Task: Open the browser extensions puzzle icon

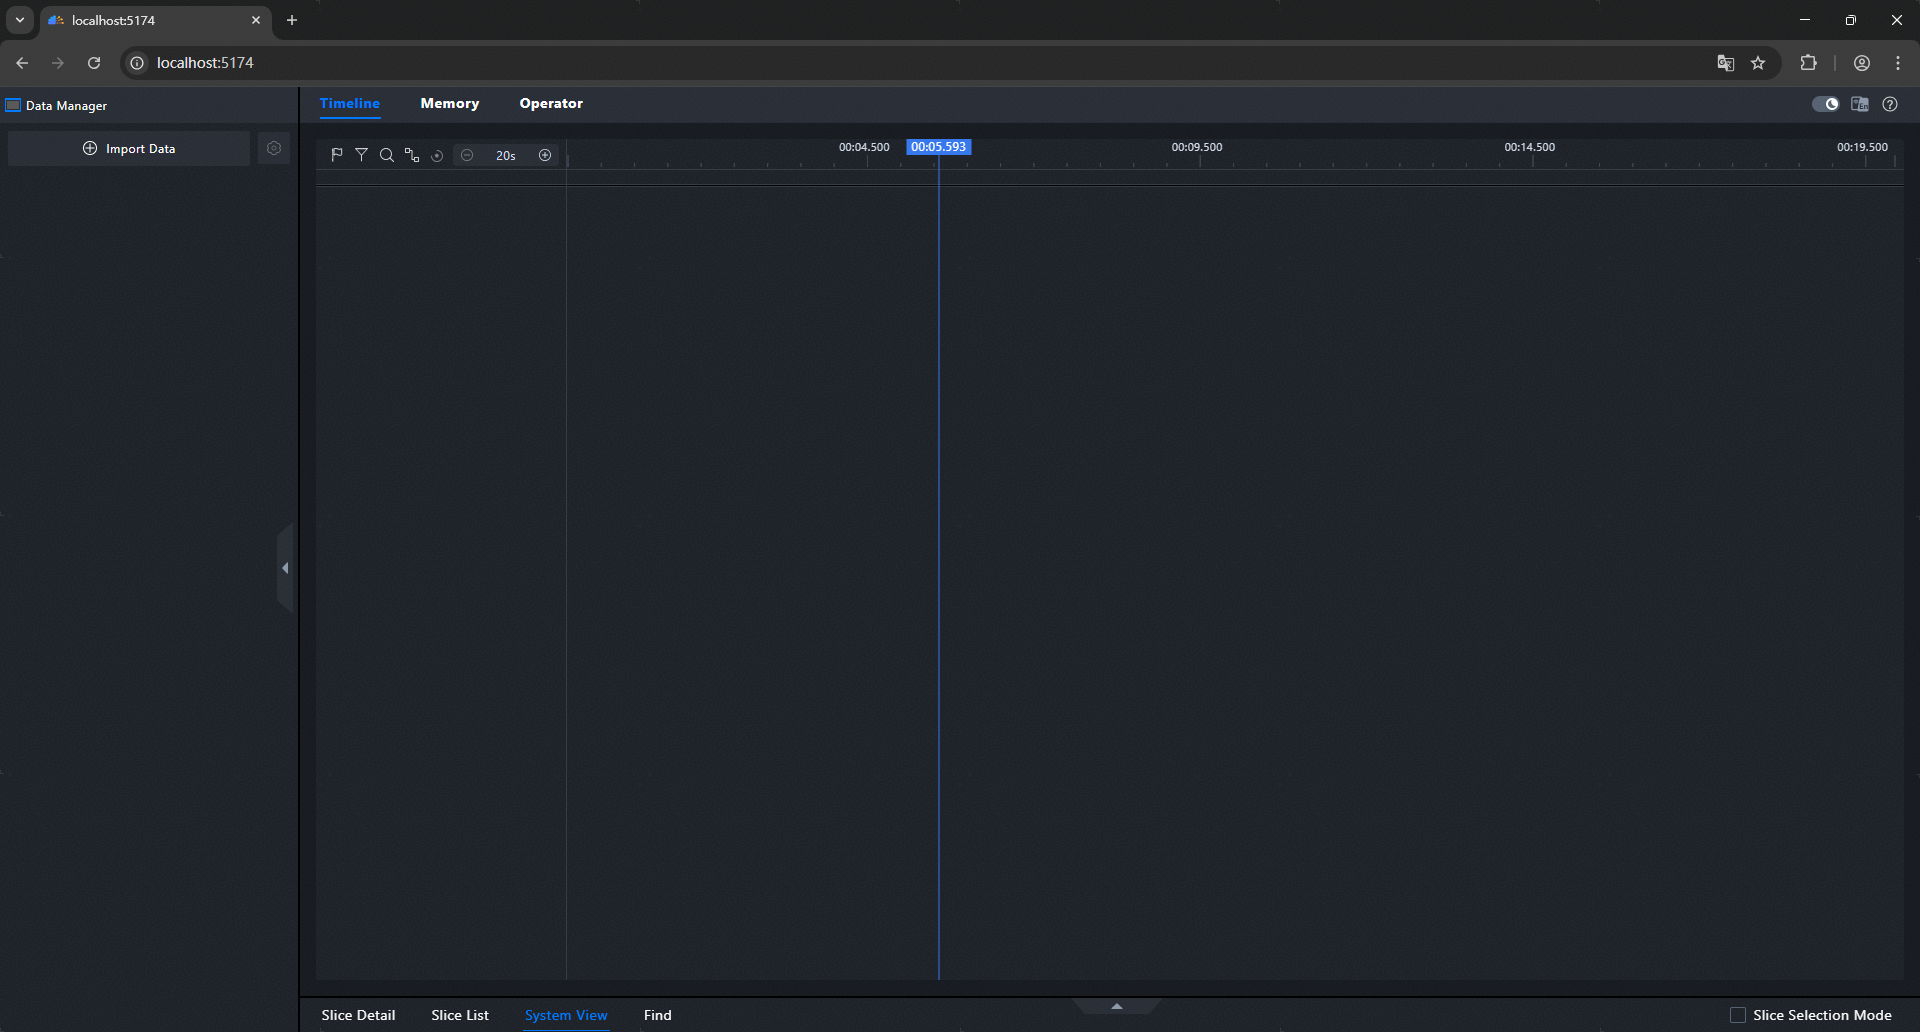Action: coord(1808,63)
